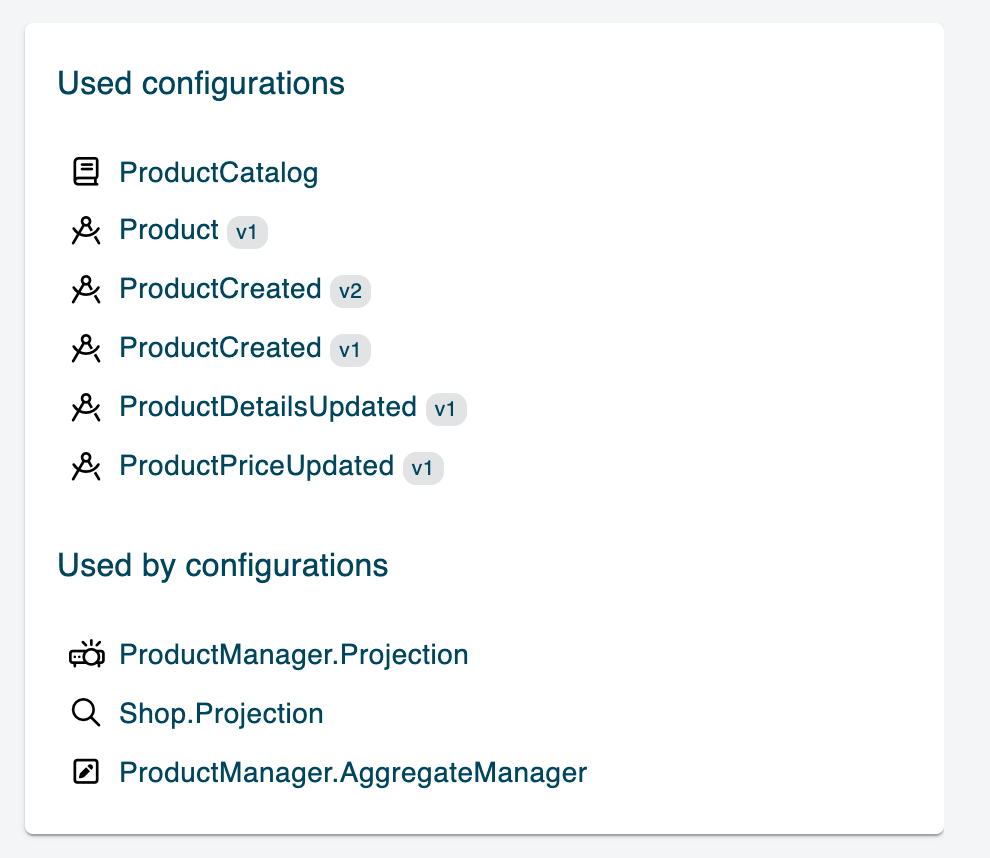Open the ProductDetailsUpdated configuration link
This screenshot has height=858, width=990.
click(x=267, y=407)
